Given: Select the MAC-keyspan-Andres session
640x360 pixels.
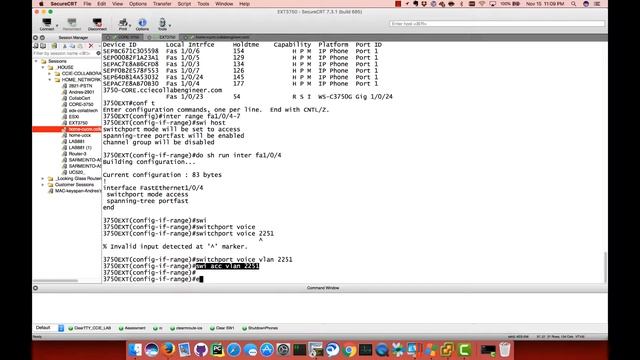Looking at the screenshot, I should click(x=78, y=191).
